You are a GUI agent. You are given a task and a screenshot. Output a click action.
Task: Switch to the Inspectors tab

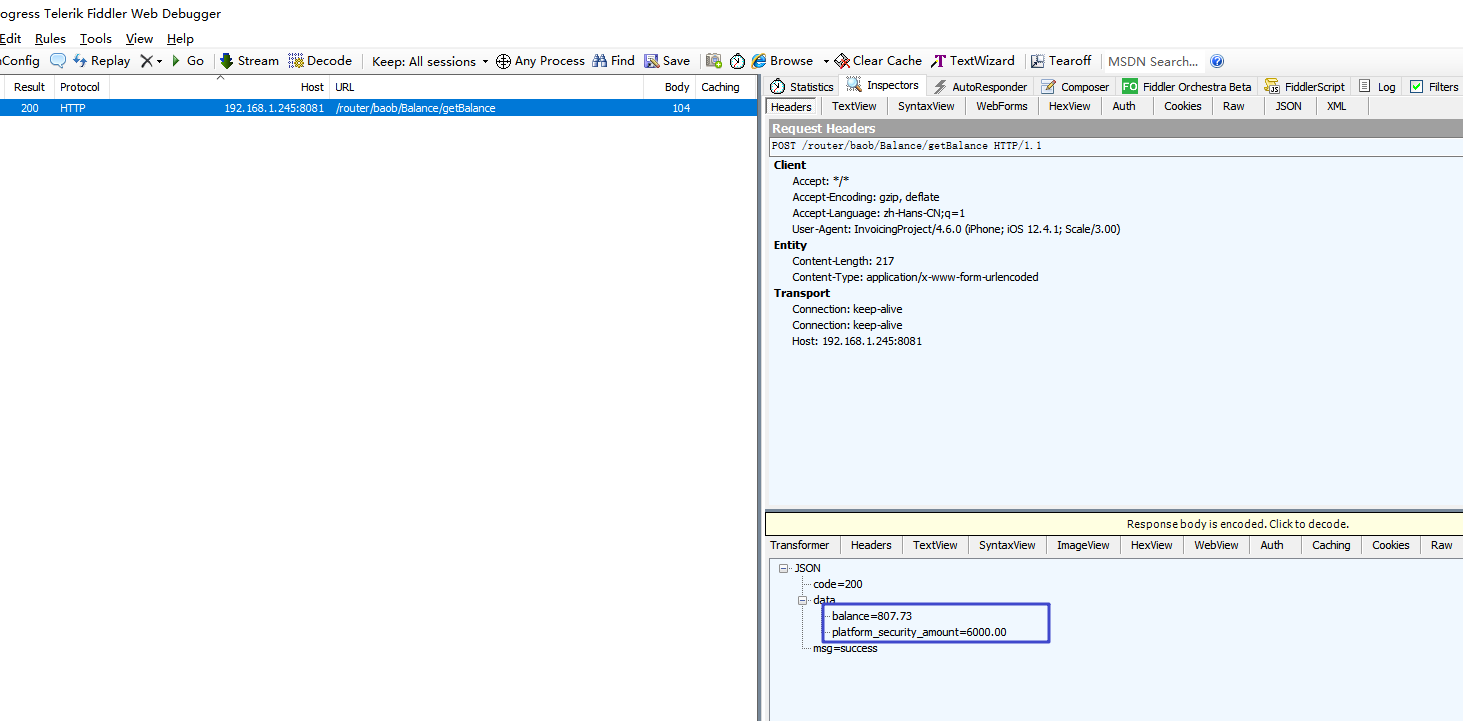click(x=882, y=86)
